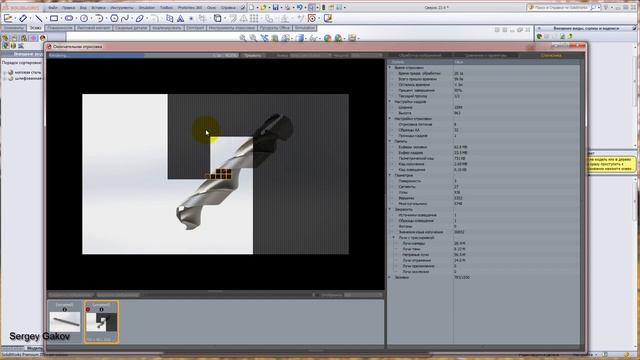This screenshot has height=360, width=640.
Task: Open the DisplayManager tab icon
Action: 43,38
